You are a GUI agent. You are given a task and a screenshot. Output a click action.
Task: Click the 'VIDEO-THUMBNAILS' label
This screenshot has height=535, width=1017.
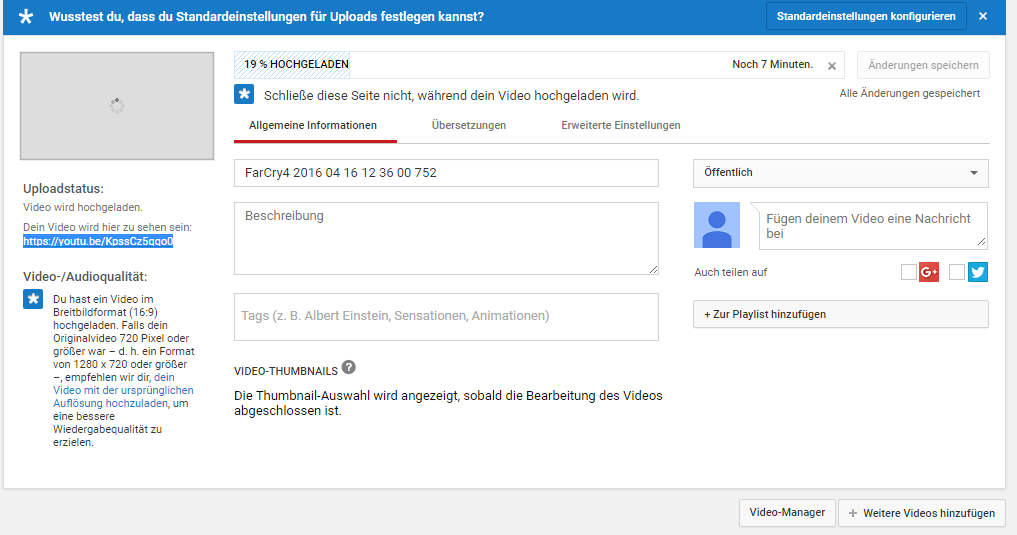pos(286,371)
